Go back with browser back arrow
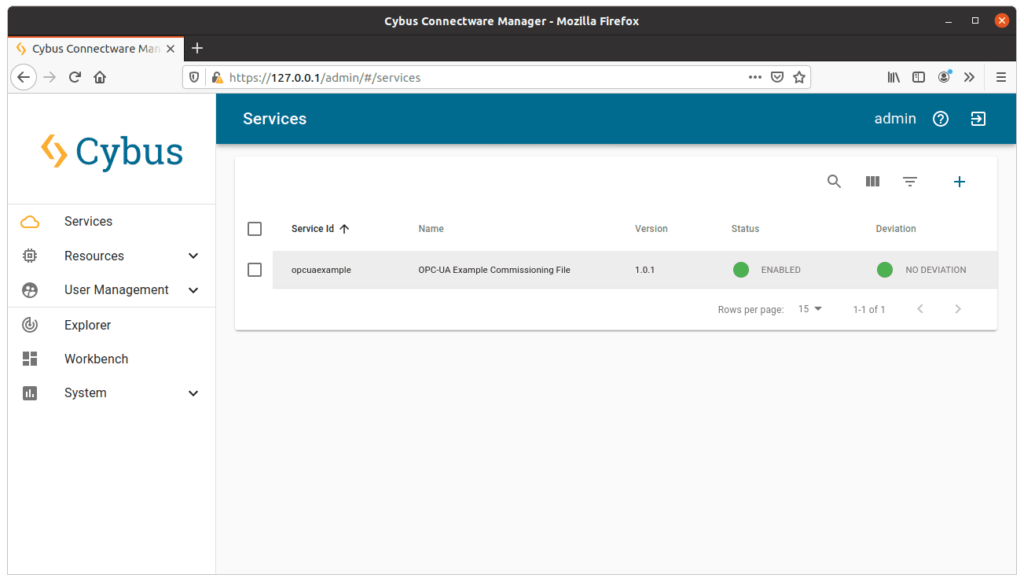 [x=24, y=77]
